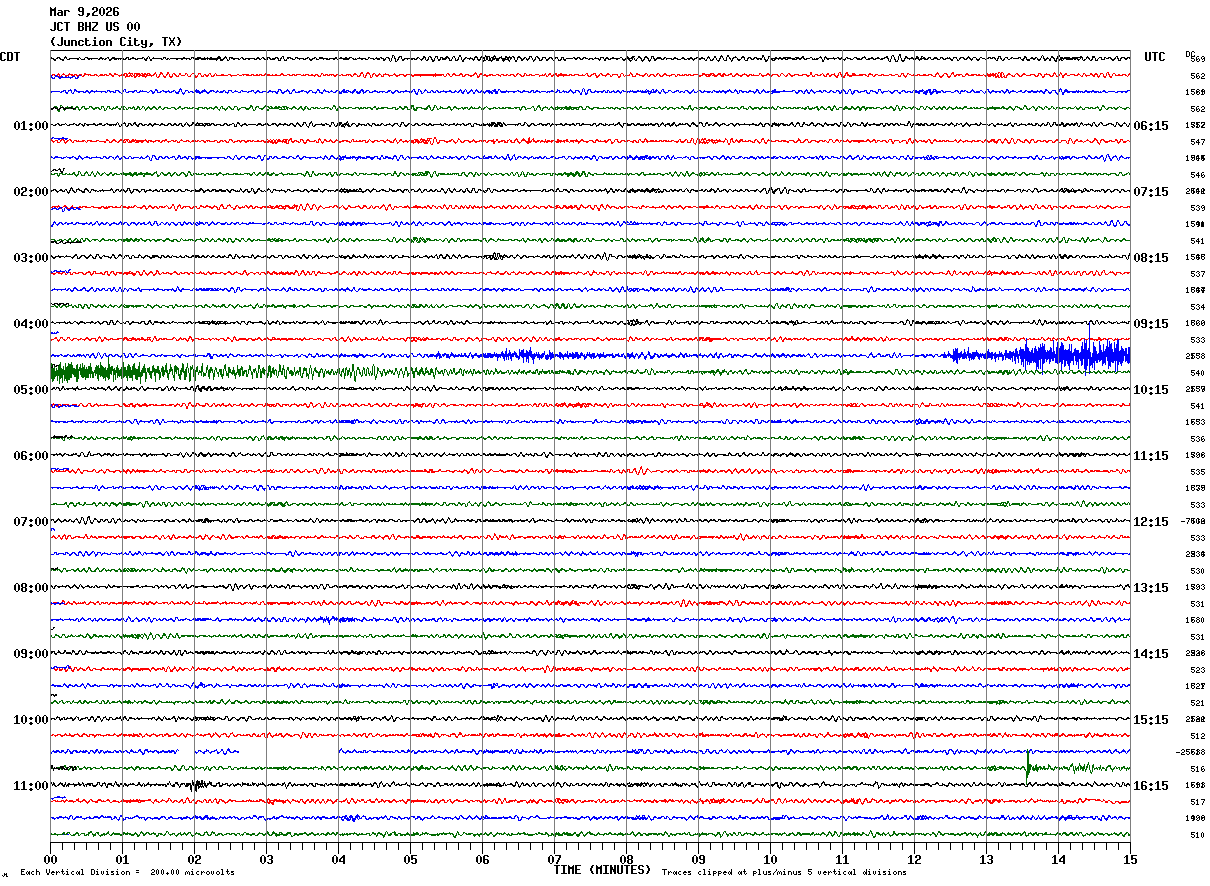Click the vertical division microvolts scale note

click(127, 872)
